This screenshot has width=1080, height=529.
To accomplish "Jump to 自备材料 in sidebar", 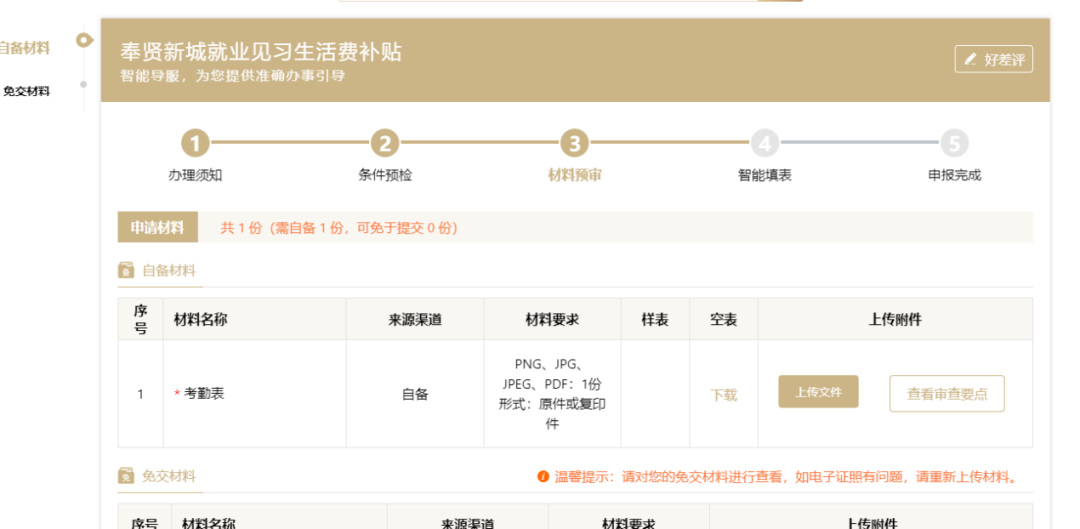I will click(25, 48).
